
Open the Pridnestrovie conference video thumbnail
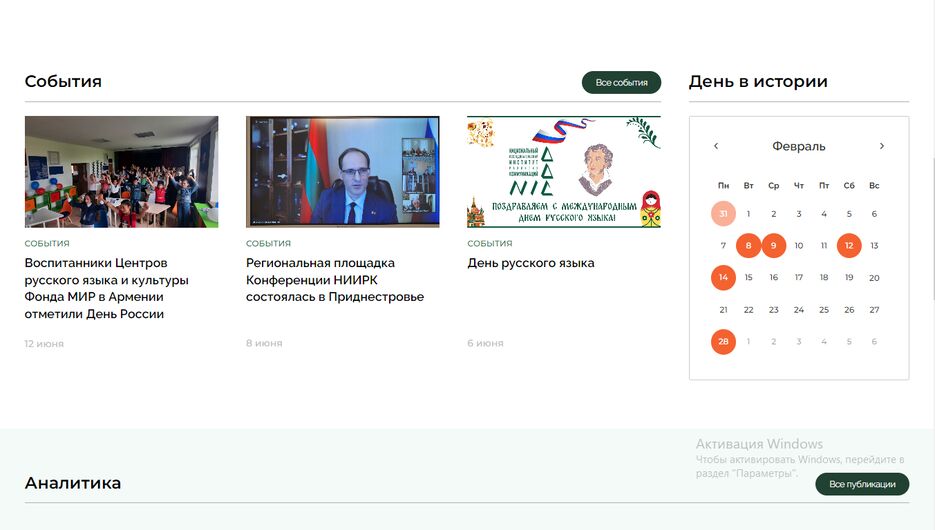tap(342, 172)
